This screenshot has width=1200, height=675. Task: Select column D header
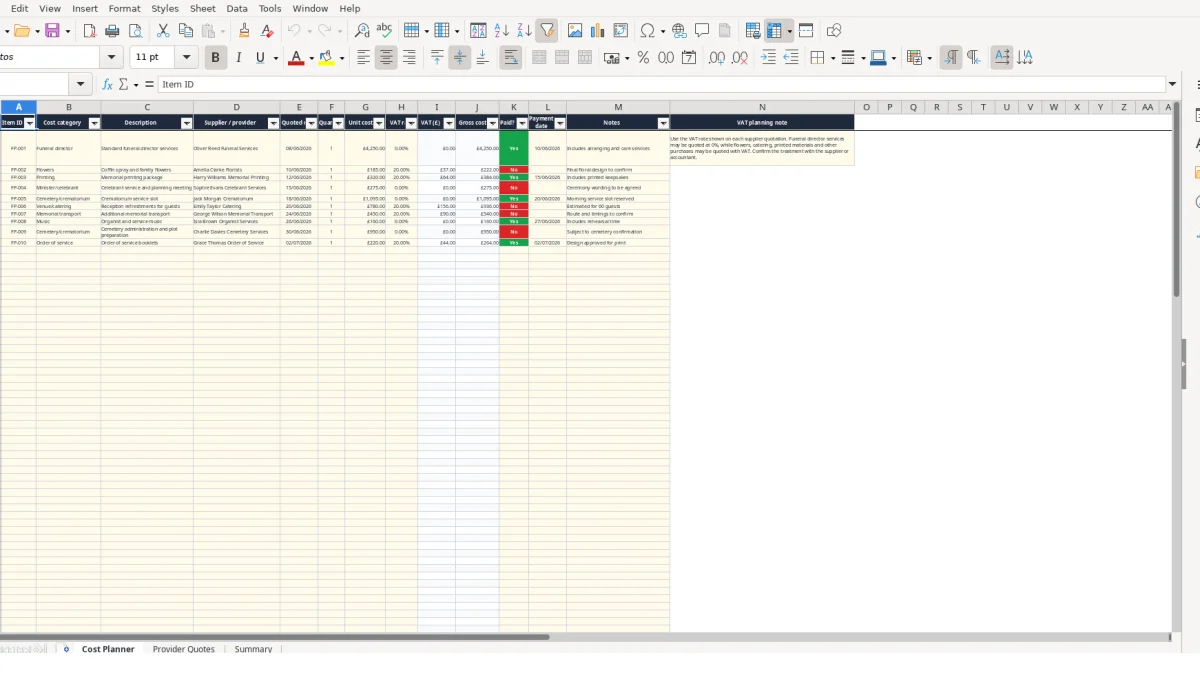click(237, 107)
